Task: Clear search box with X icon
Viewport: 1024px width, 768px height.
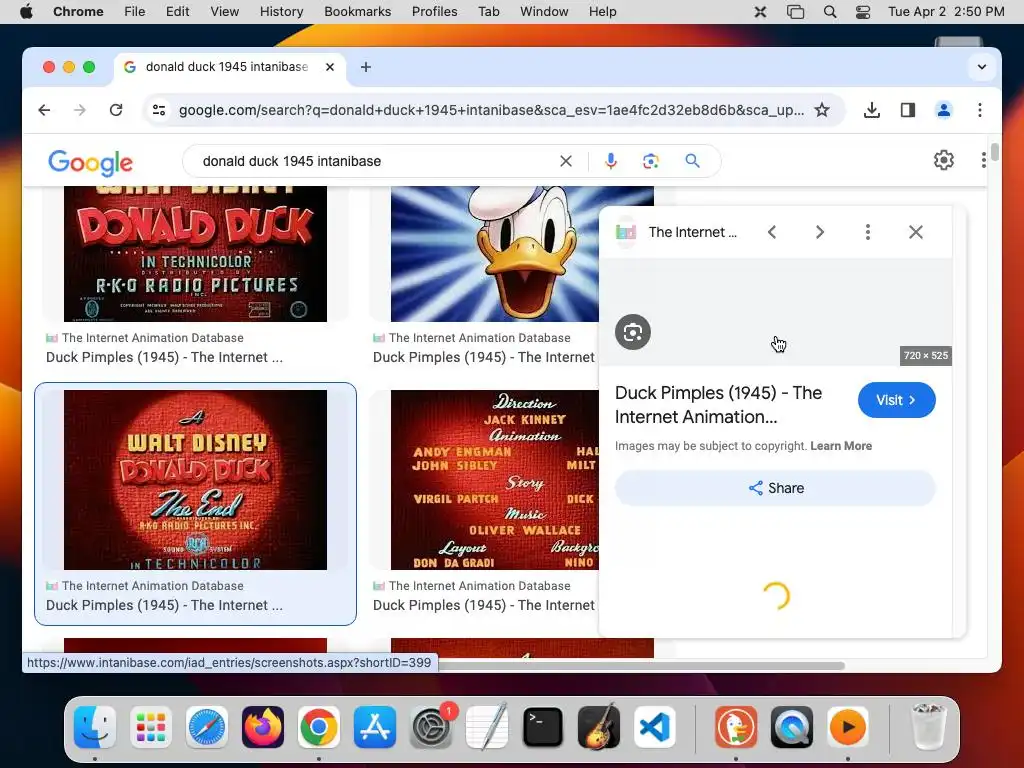Action: click(x=566, y=161)
